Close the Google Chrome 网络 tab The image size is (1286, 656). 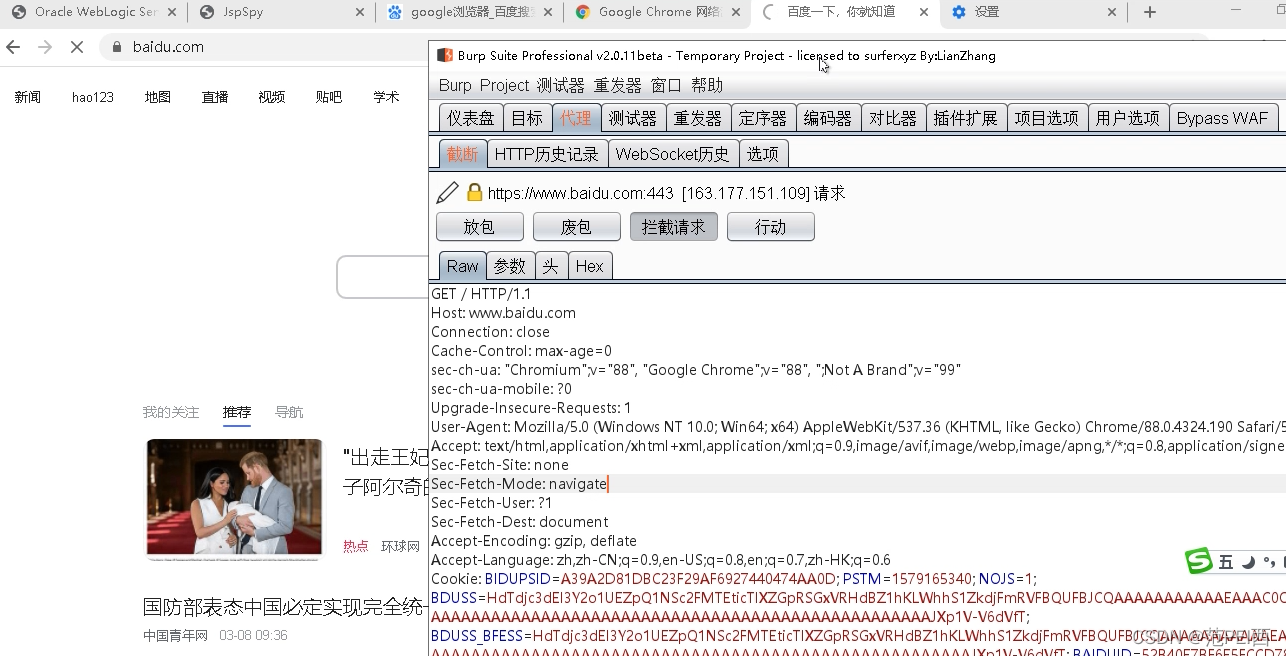(x=736, y=12)
